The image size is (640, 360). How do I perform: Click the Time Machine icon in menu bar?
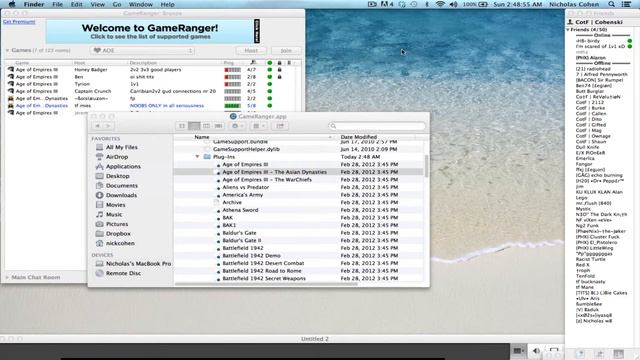pos(414,4)
